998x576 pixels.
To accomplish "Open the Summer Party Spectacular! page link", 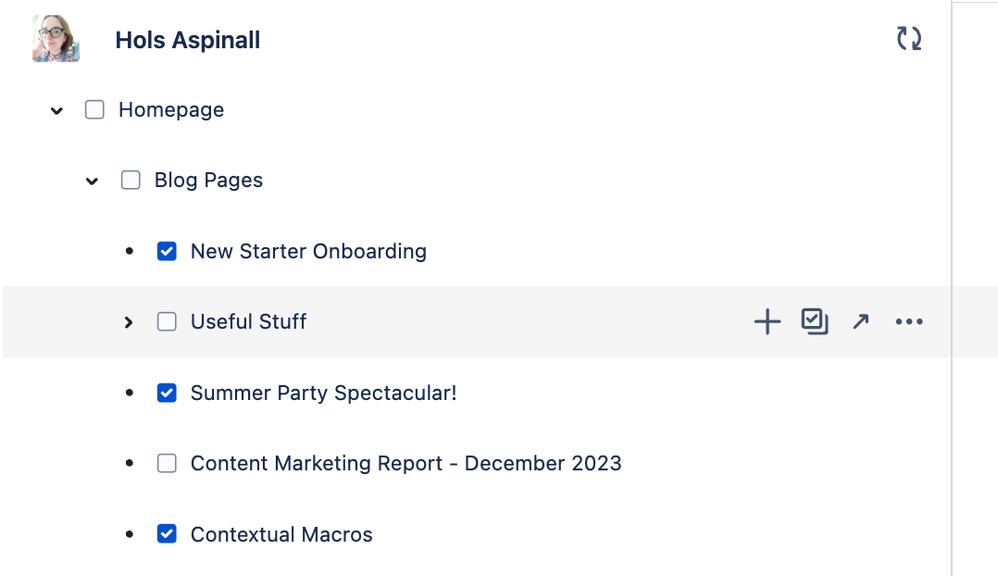I will [x=322, y=393].
